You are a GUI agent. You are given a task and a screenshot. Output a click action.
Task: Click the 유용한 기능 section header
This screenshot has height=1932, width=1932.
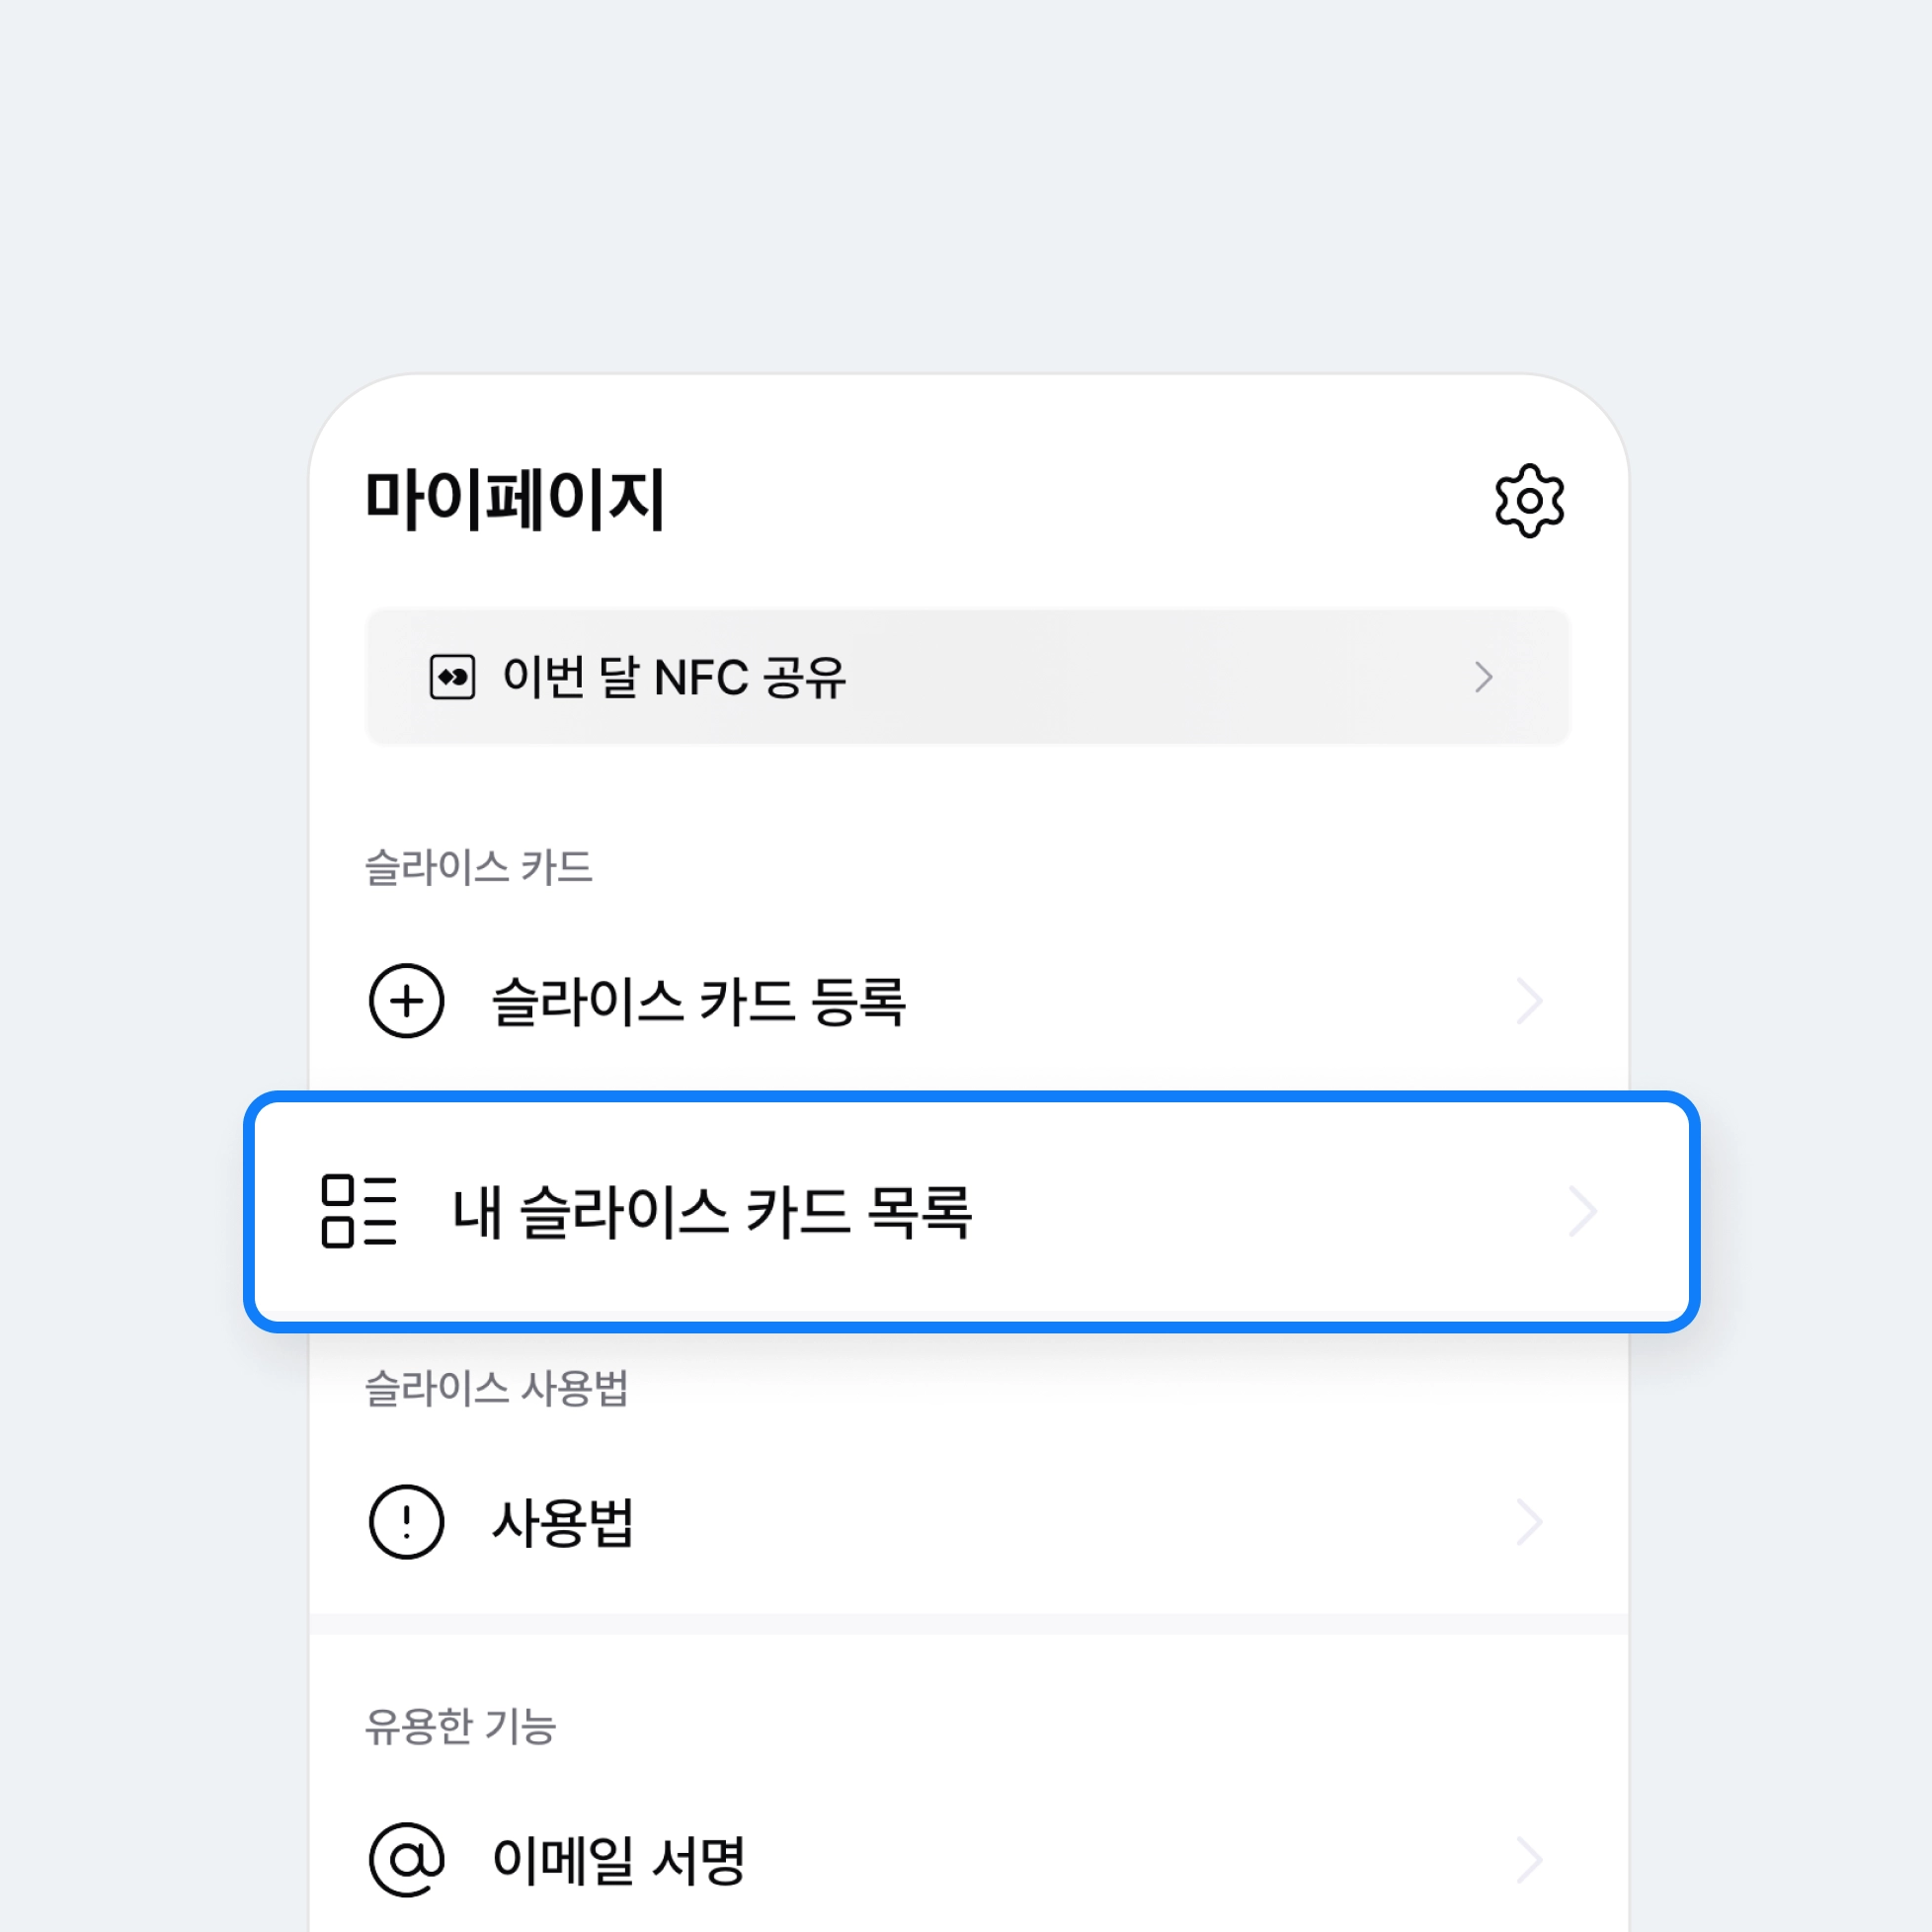click(x=460, y=1726)
